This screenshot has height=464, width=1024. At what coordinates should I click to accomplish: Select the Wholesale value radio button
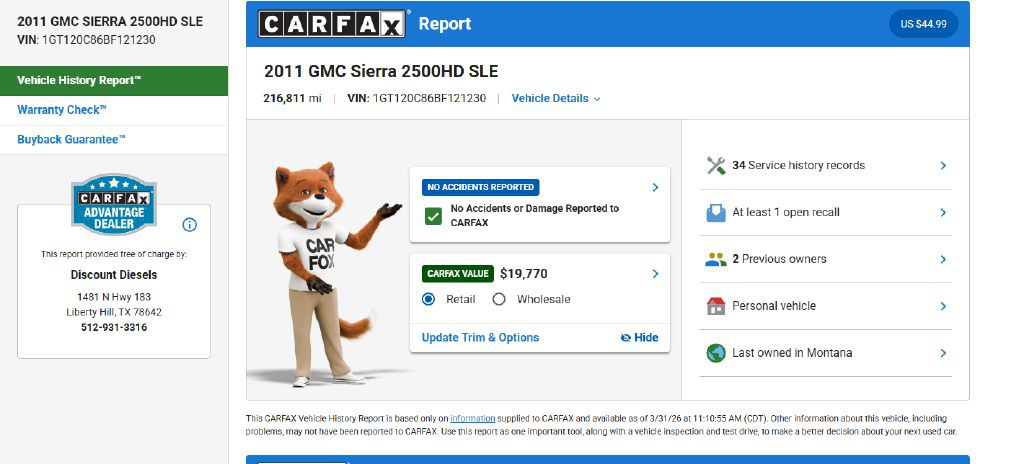tap(499, 299)
